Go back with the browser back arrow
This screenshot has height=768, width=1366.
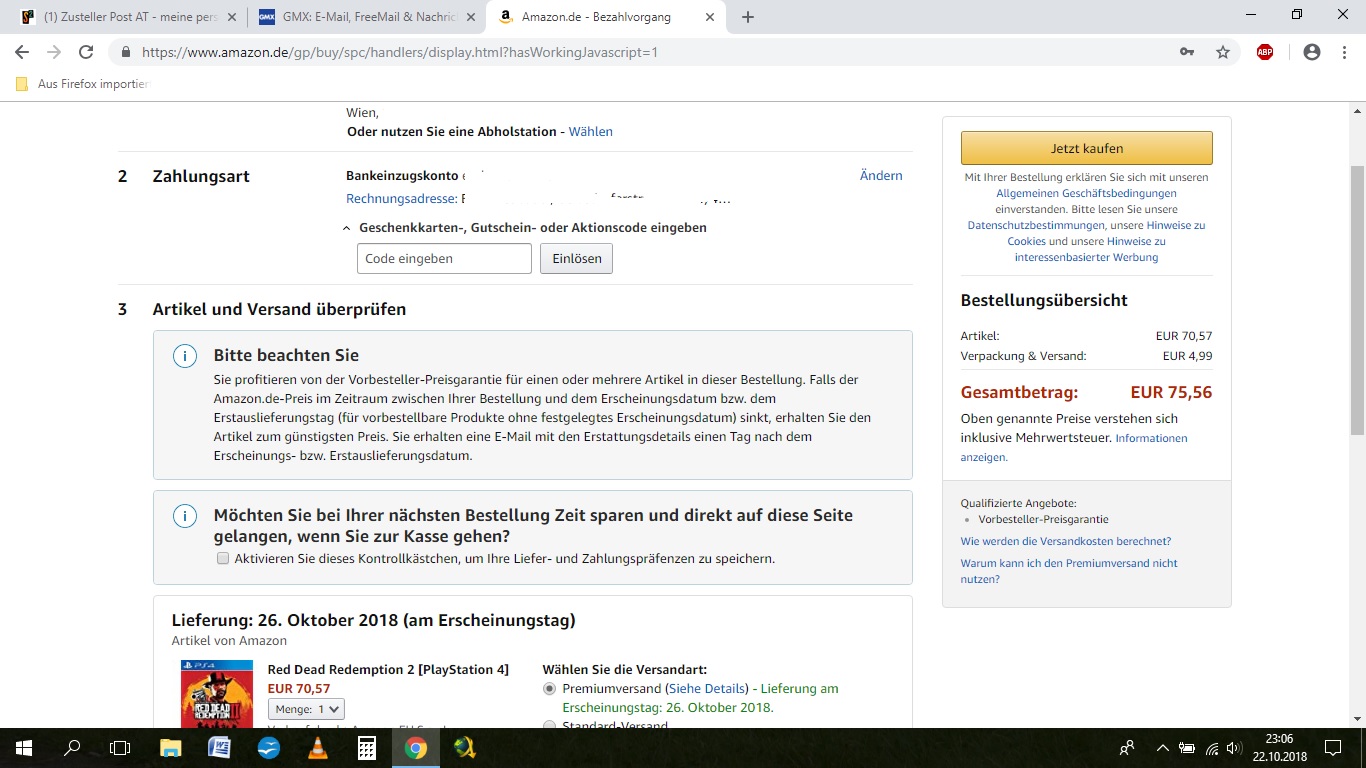pos(22,52)
